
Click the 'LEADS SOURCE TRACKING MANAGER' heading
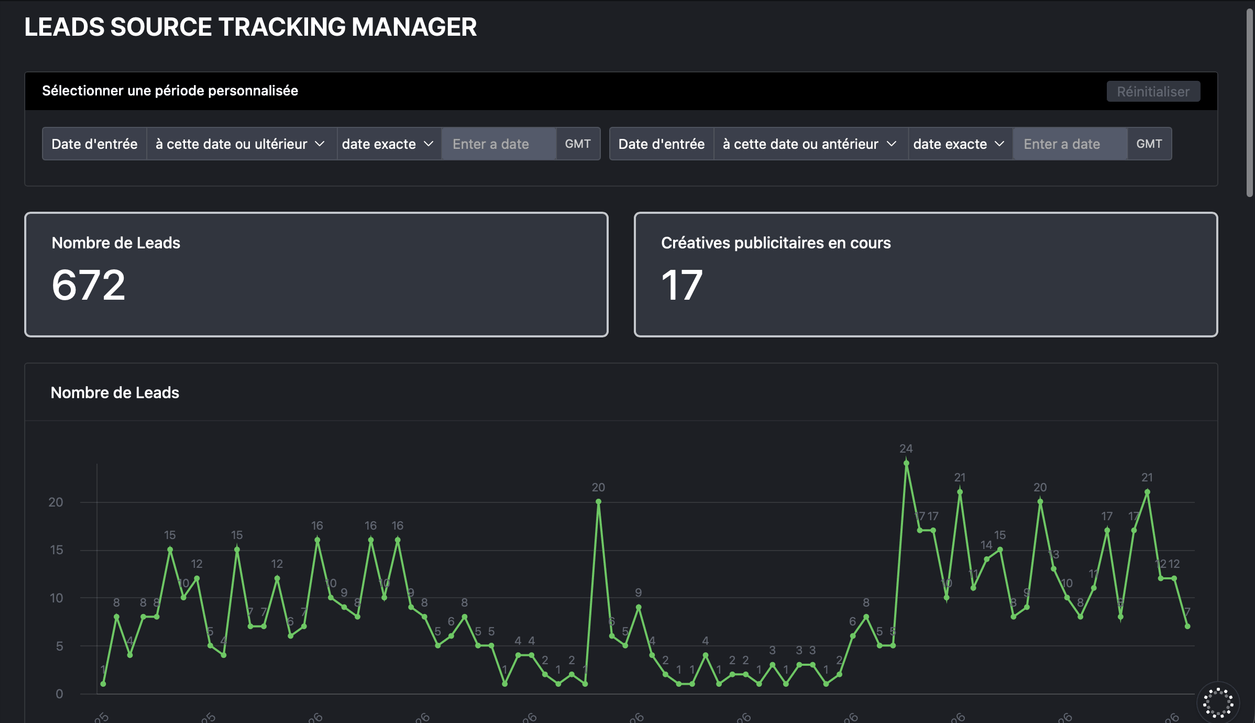[x=250, y=28]
